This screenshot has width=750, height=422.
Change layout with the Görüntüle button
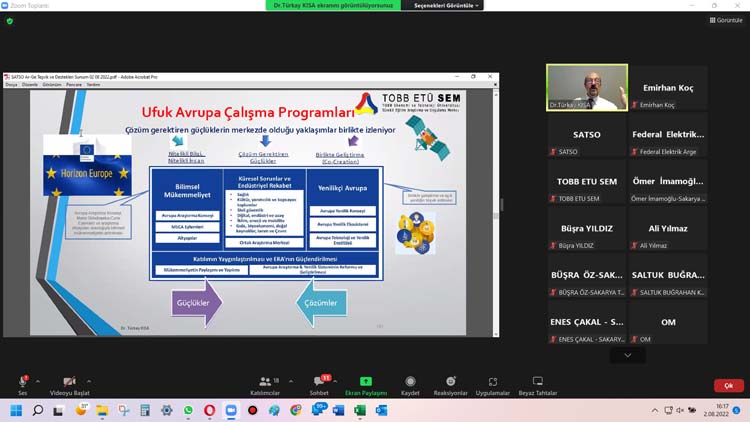coord(725,20)
